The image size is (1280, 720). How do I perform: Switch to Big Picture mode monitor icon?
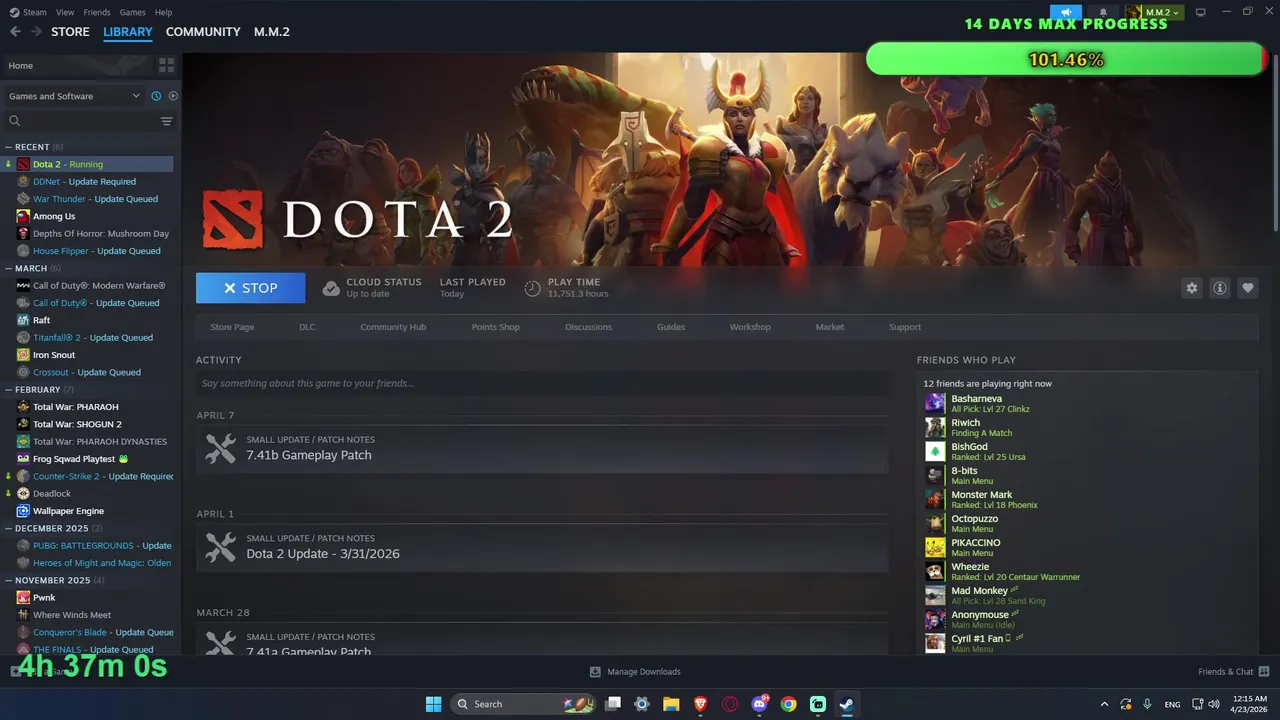tap(1201, 12)
